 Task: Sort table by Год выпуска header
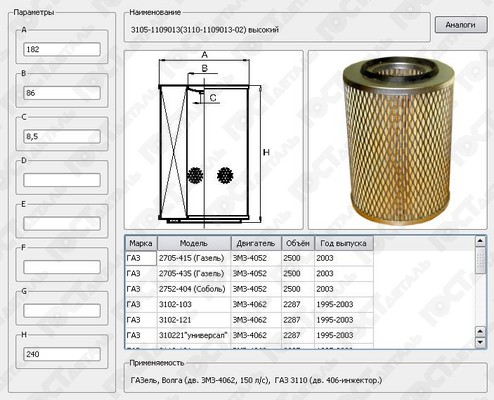click(344, 243)
